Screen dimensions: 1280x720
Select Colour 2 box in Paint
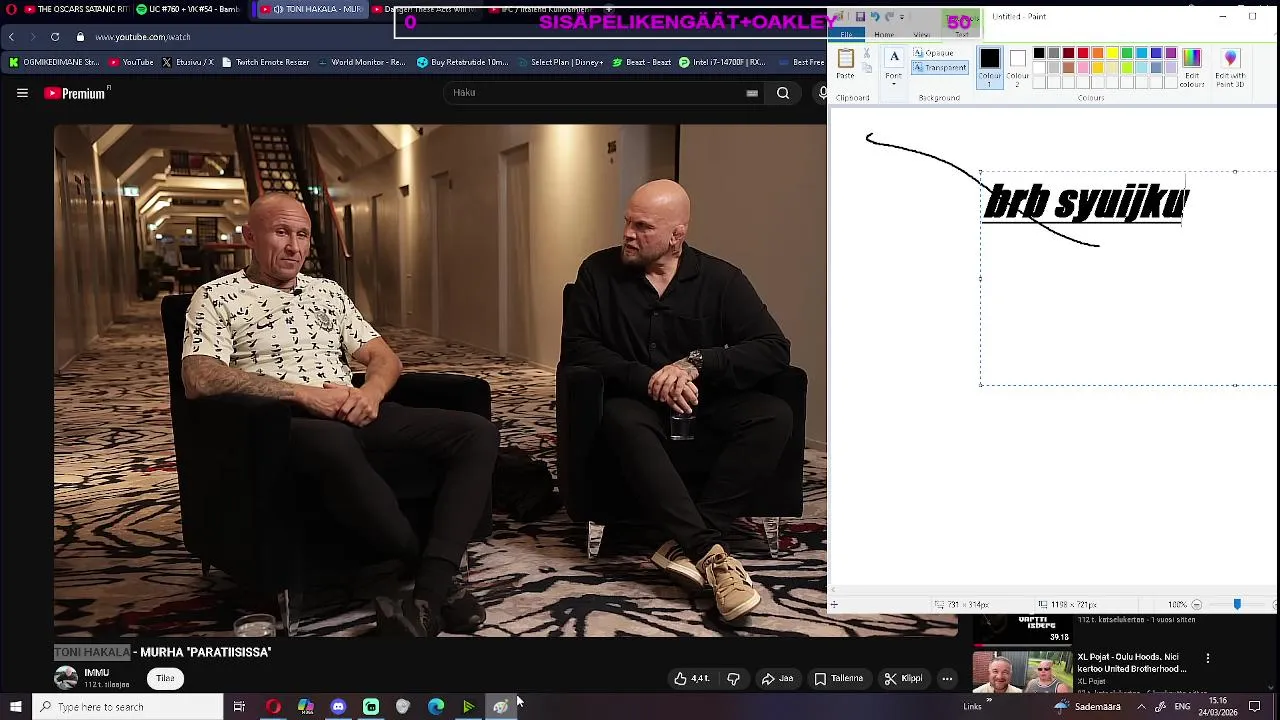coord(1017,66)
